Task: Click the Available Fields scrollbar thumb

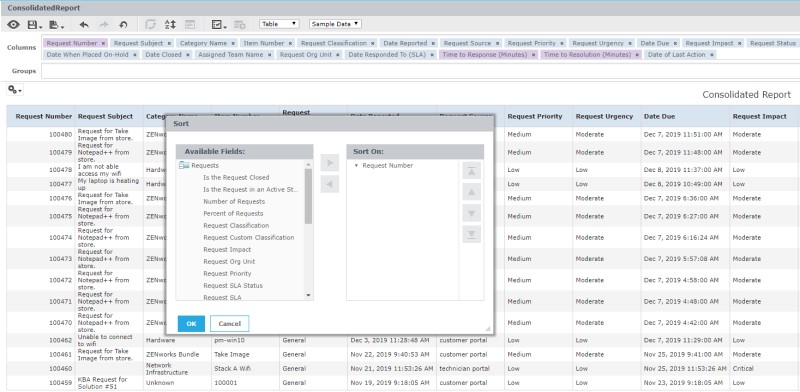Action: (308, 196)
